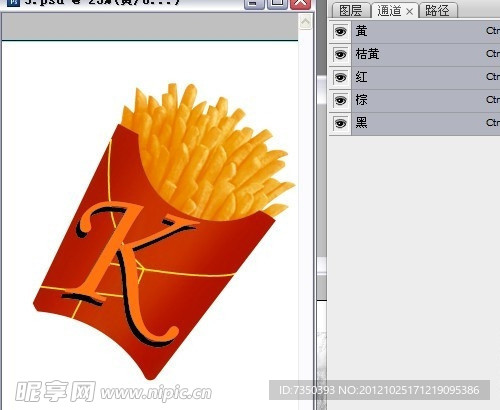500x410 pixels.
Task: Hide the 黄 channel eye icon
Action: (x=340, y=32)
